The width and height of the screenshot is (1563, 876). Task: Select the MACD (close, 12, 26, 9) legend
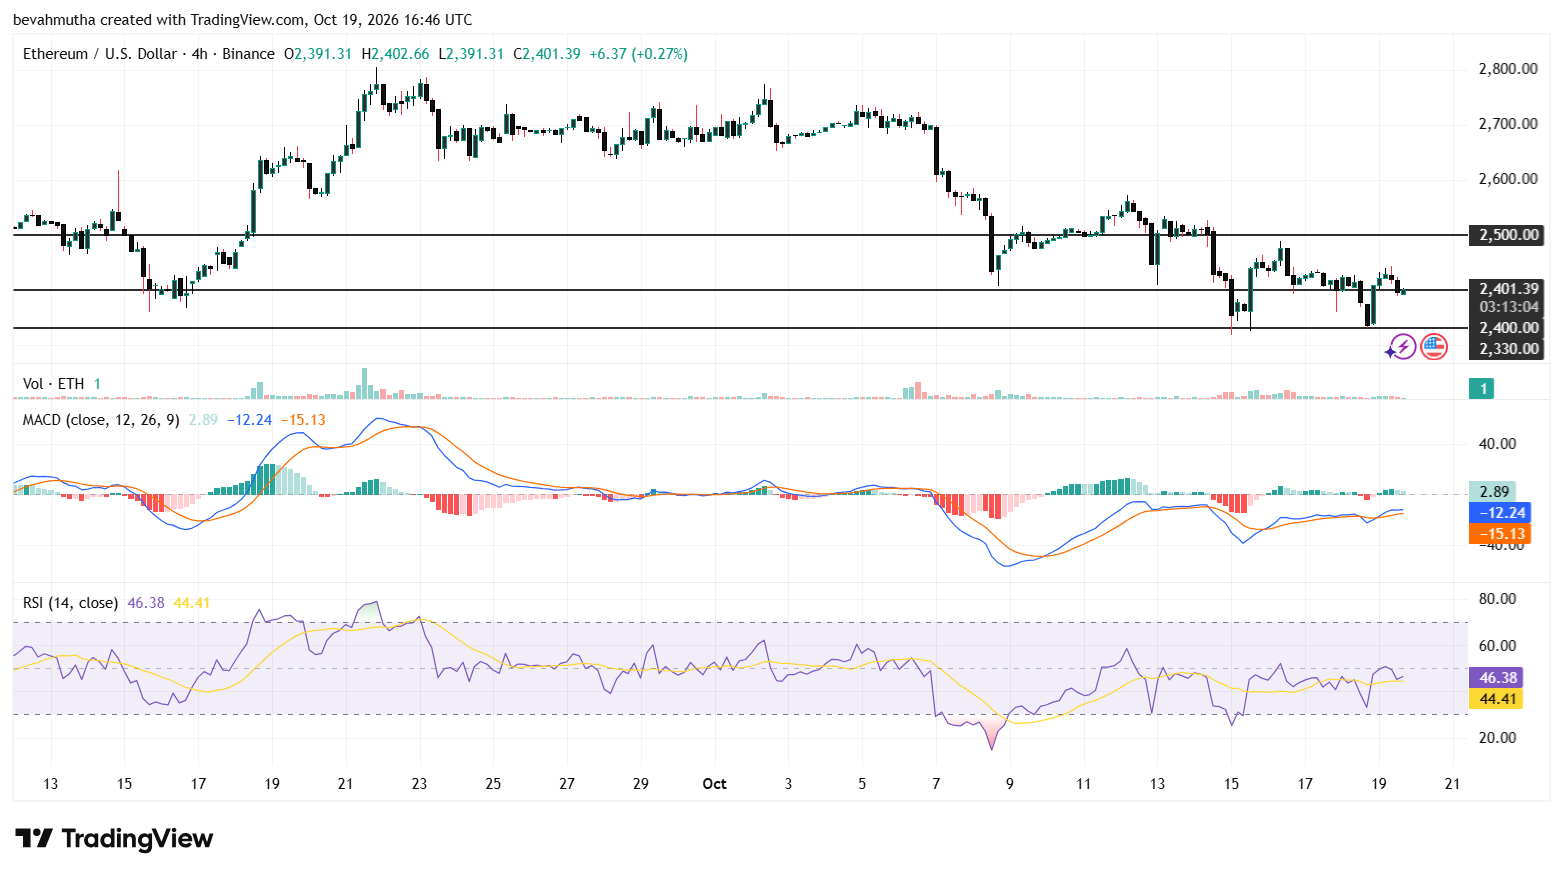pos(101,420)
